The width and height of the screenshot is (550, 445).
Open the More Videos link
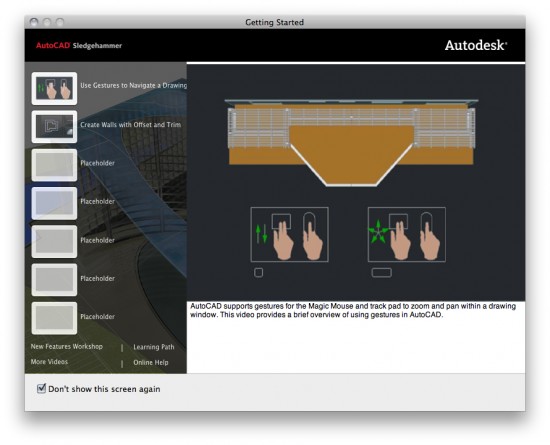click(49, 362)
